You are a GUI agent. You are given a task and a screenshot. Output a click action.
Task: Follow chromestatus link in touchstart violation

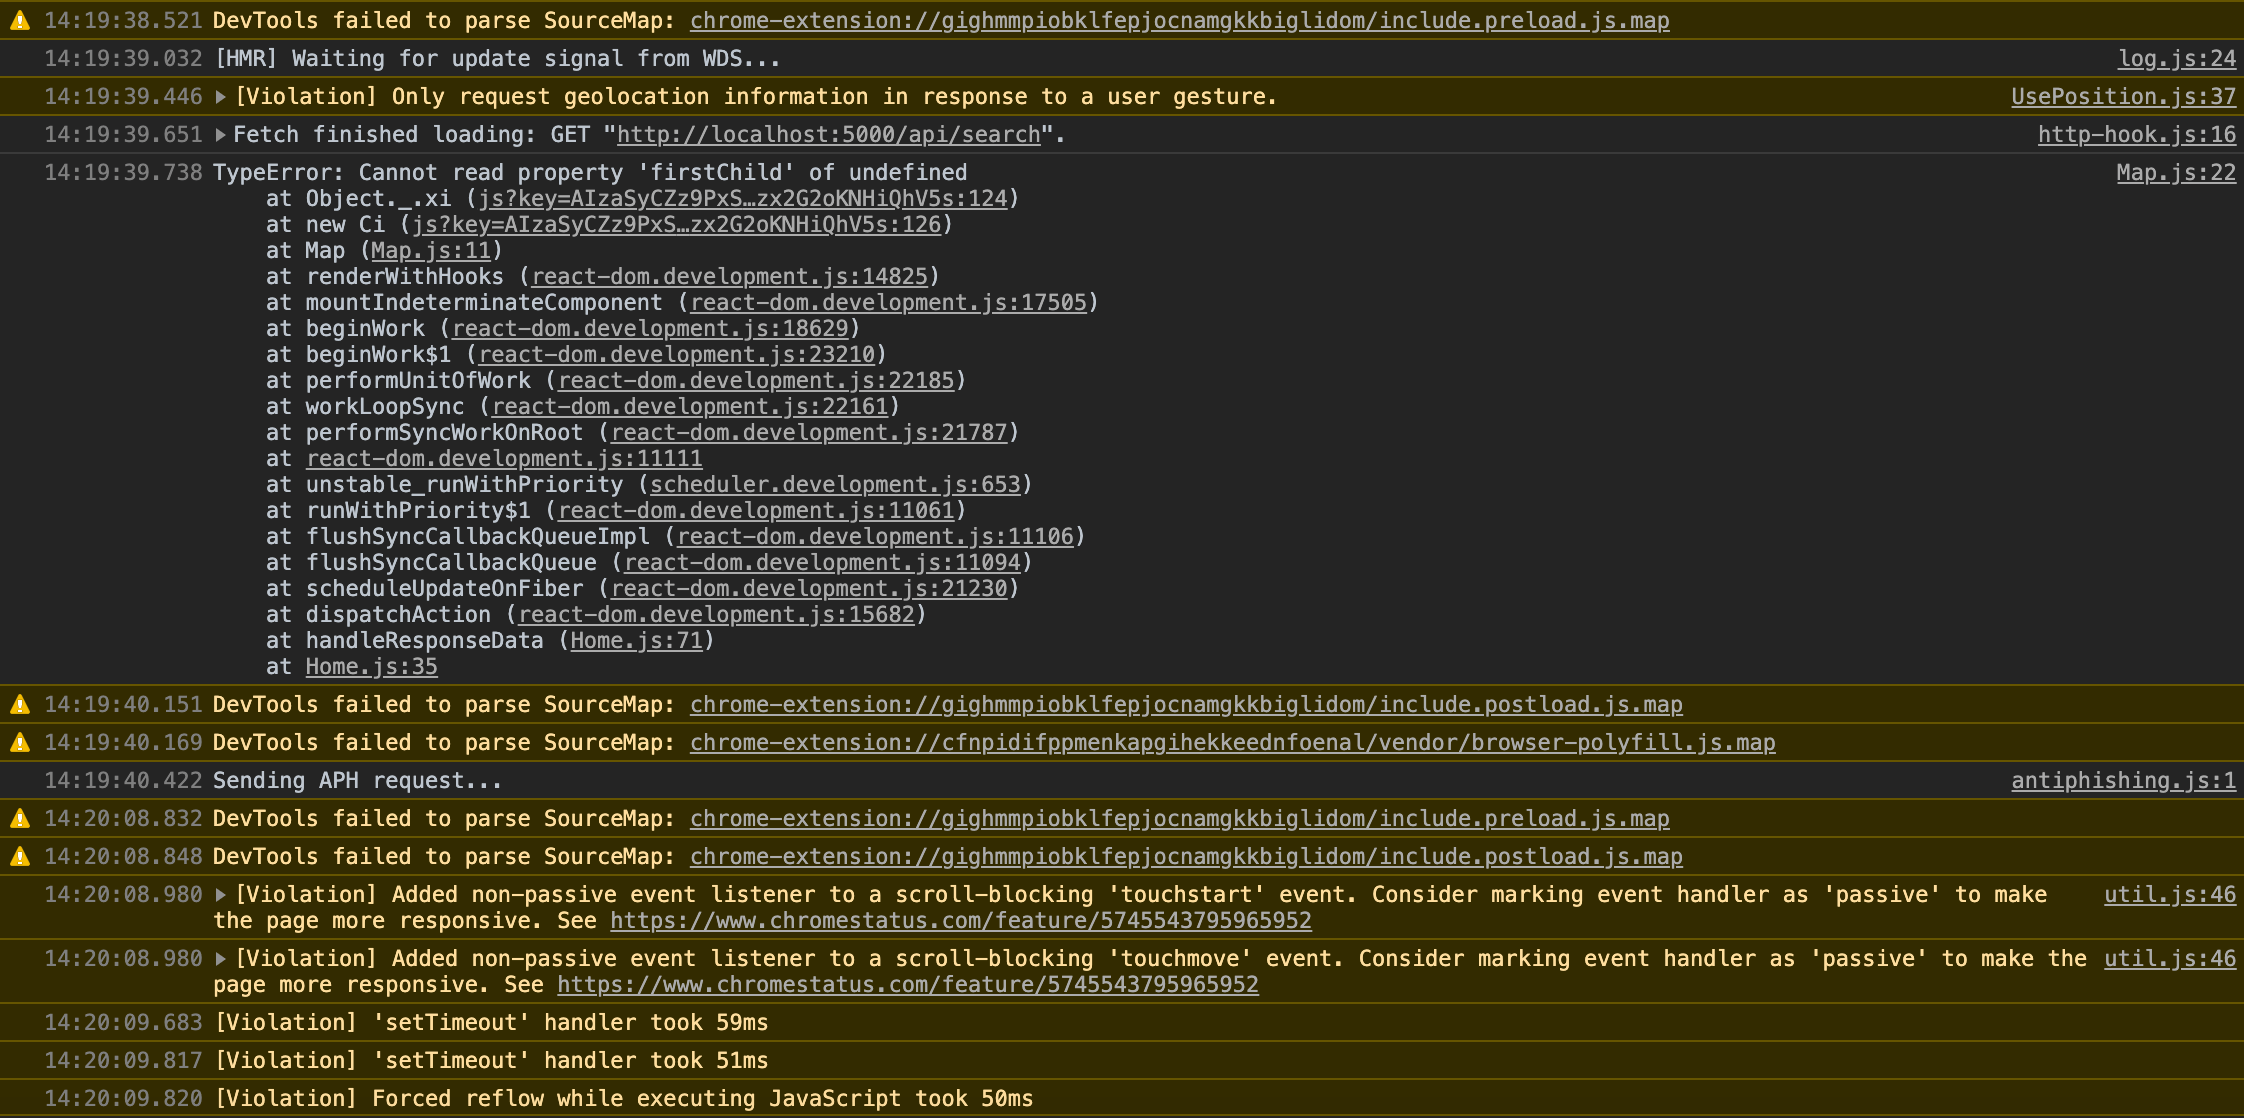[x=960, y=921]
